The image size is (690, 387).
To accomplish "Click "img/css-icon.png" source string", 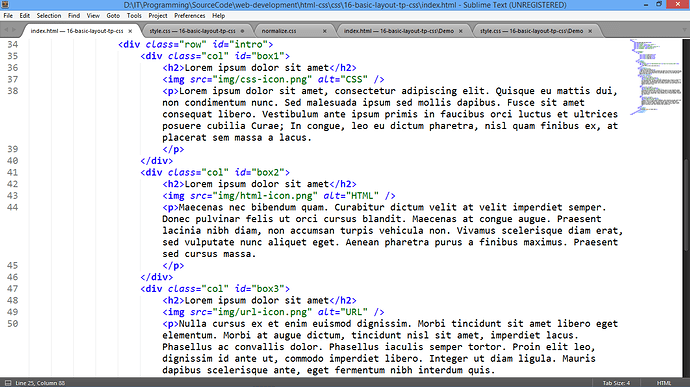I will coord(262,79).
